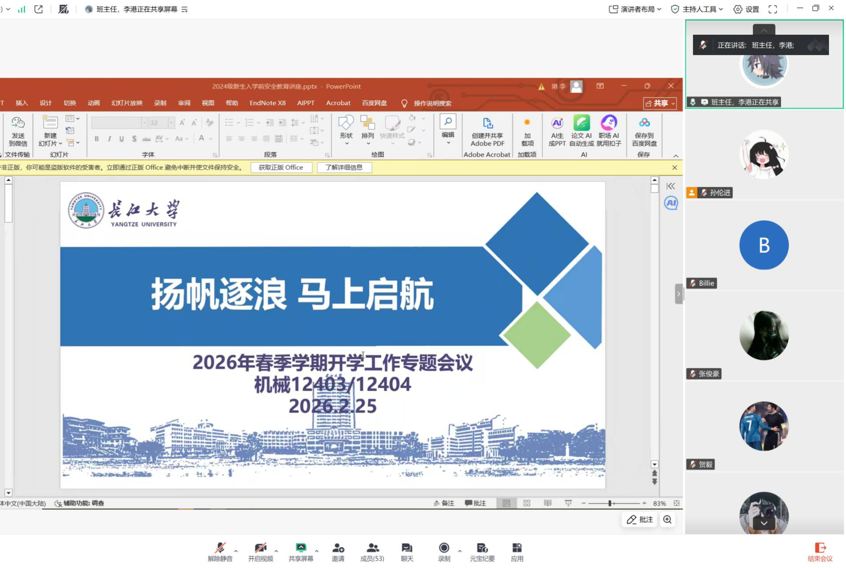Click the PowerPoint zoom slider
Screen dimensions: 846x568
(611, 504)
